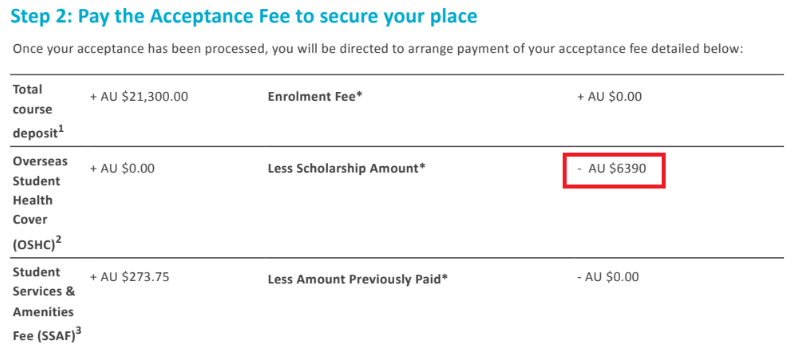Viewport: 796px width, 362px height.
Task: Click the Less Scholarship Amount label
Action: [x=346, y=169]
